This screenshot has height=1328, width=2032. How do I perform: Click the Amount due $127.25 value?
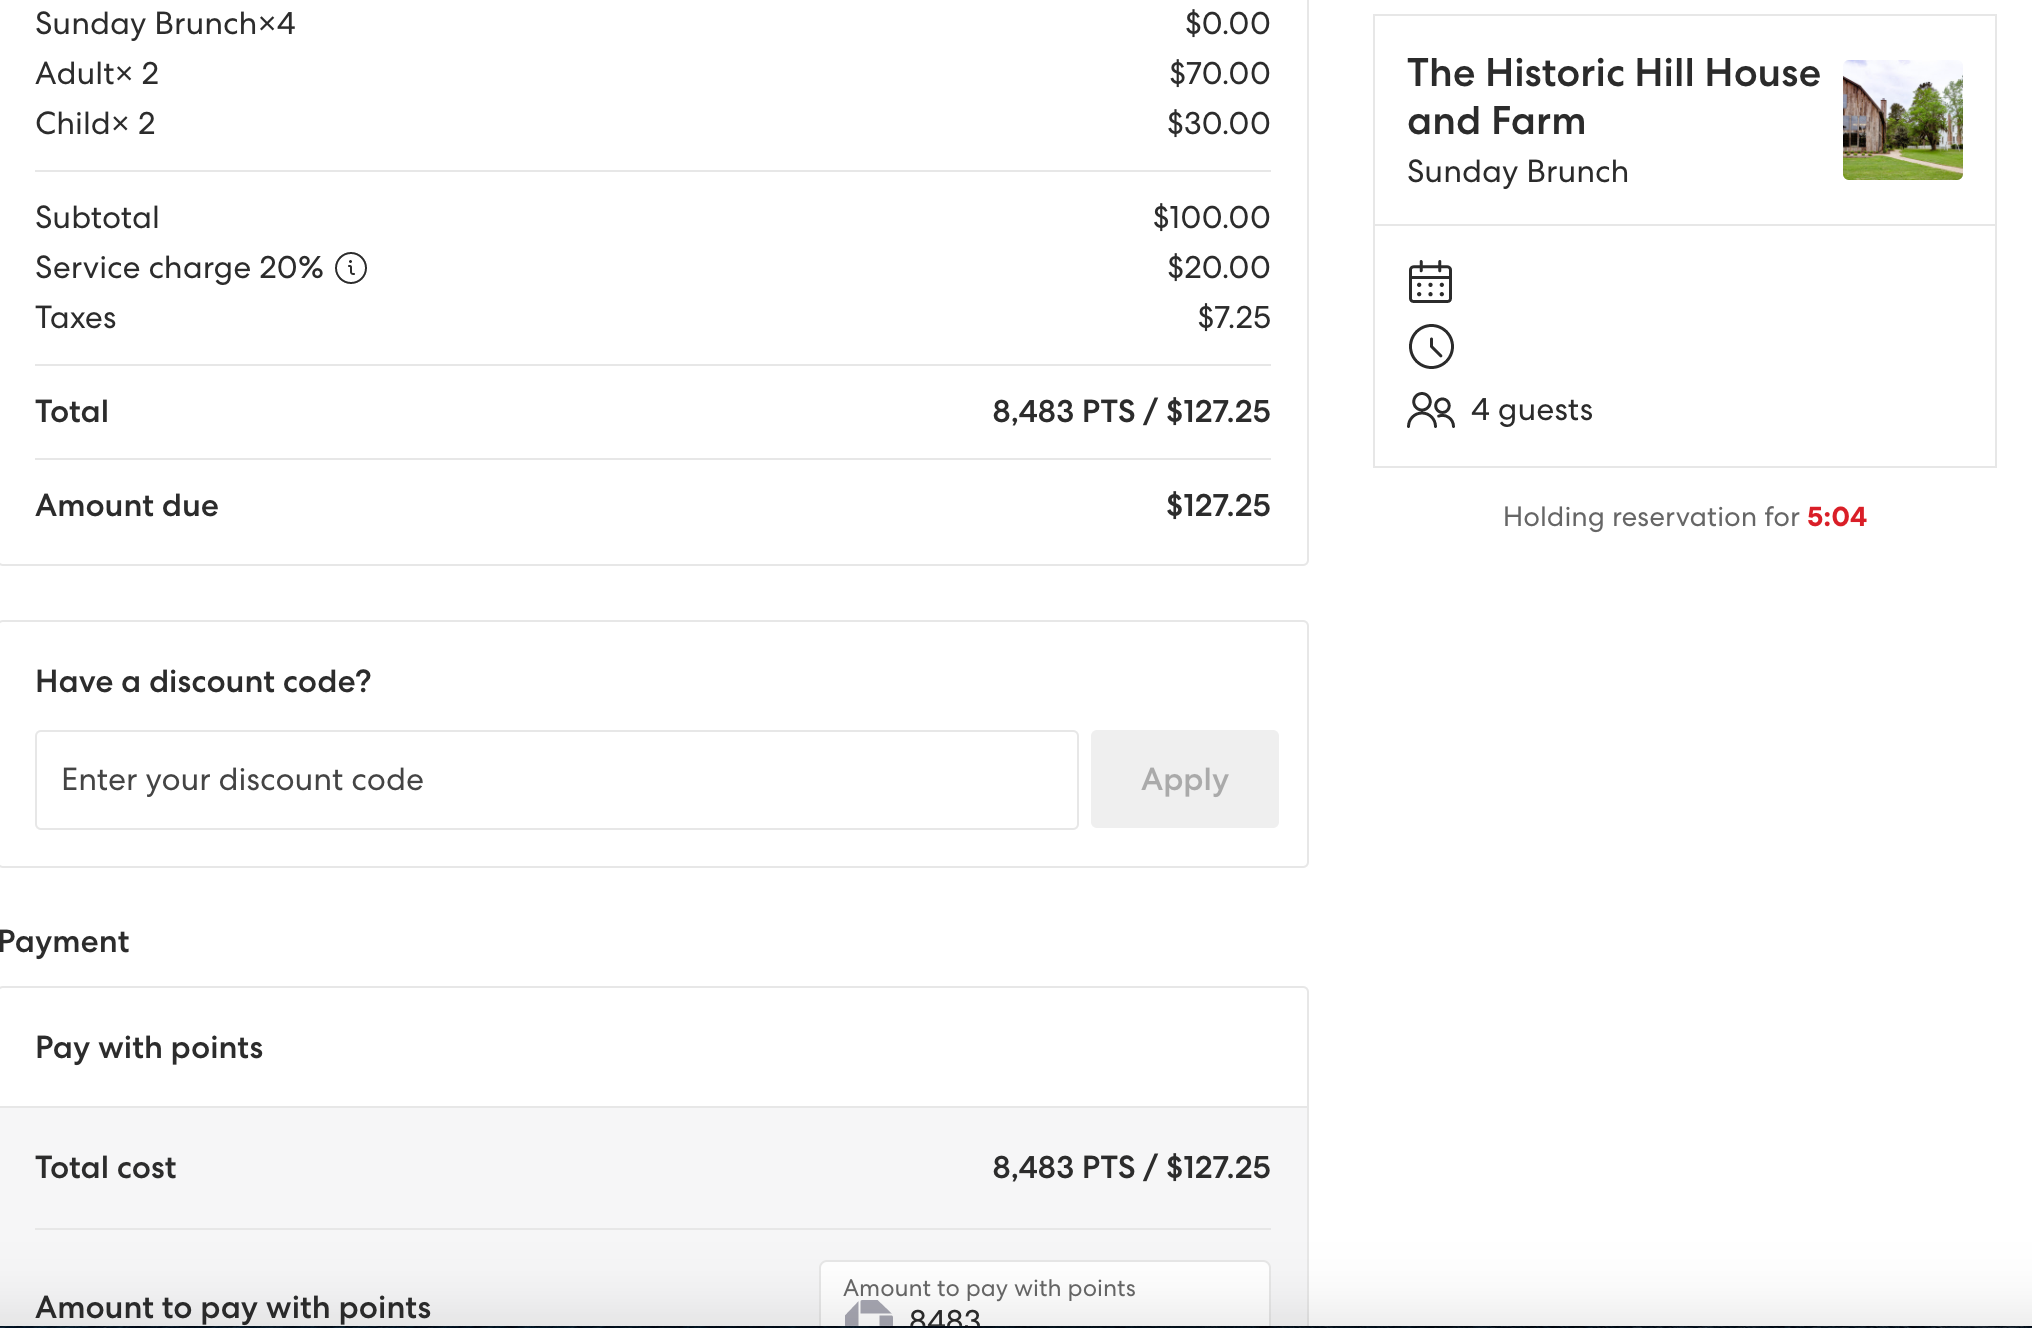(x=1217, y=505)
